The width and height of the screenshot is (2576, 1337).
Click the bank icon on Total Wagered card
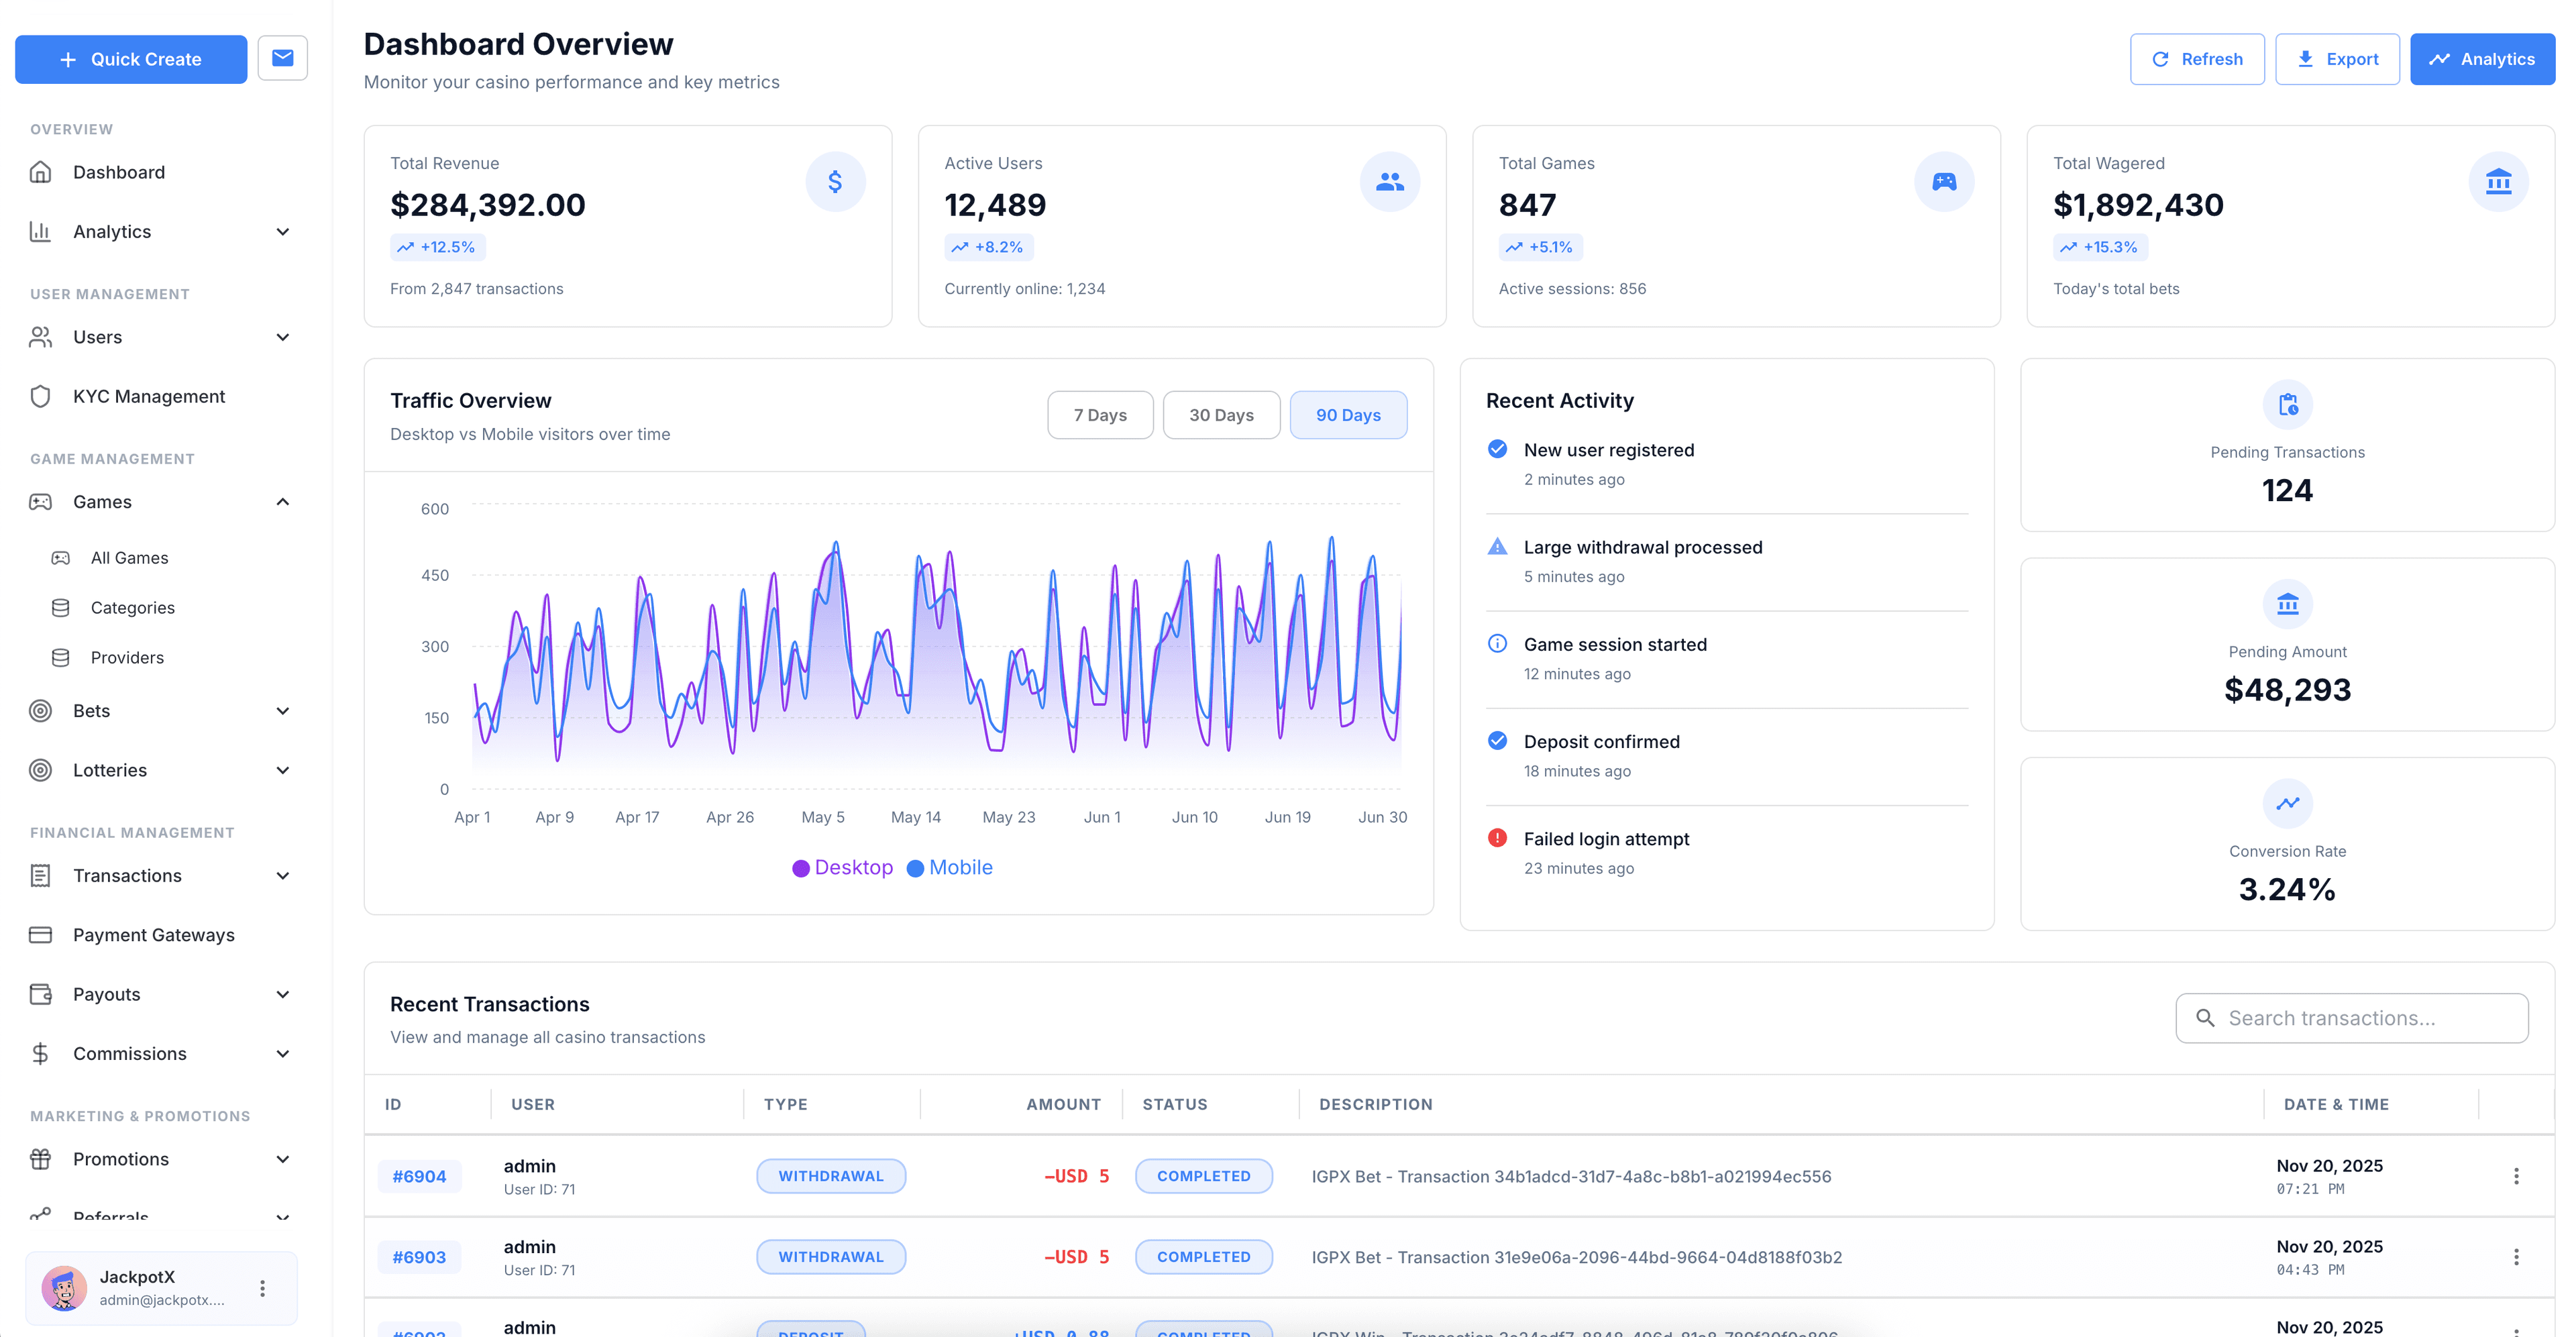point(2498,181)
